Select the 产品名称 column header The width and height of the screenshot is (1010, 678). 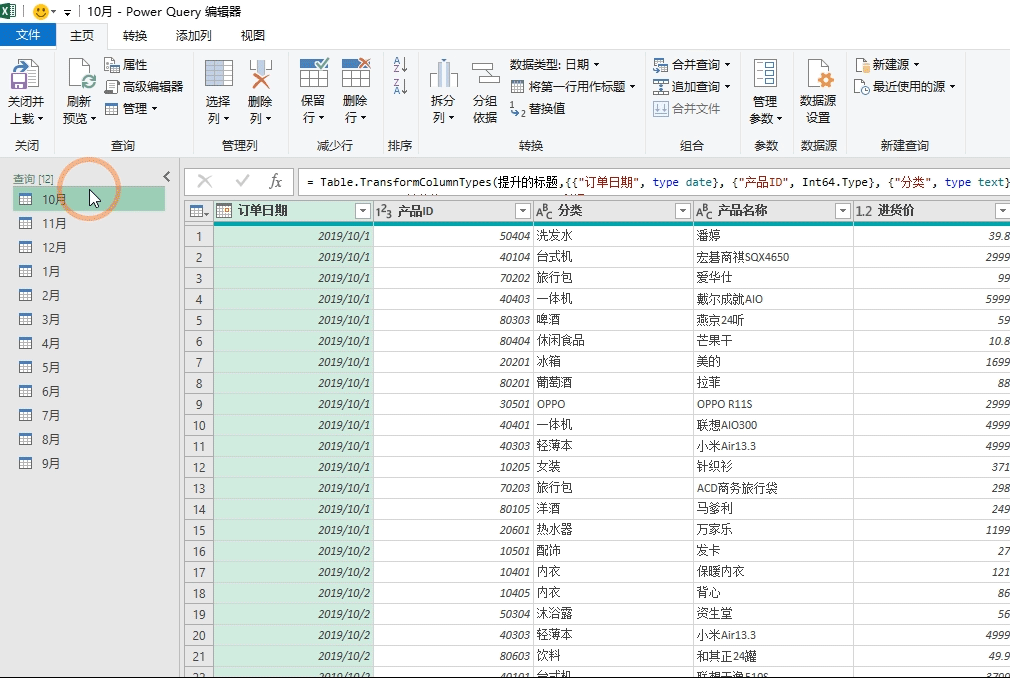pyautogui.click(x=773, y=211)
